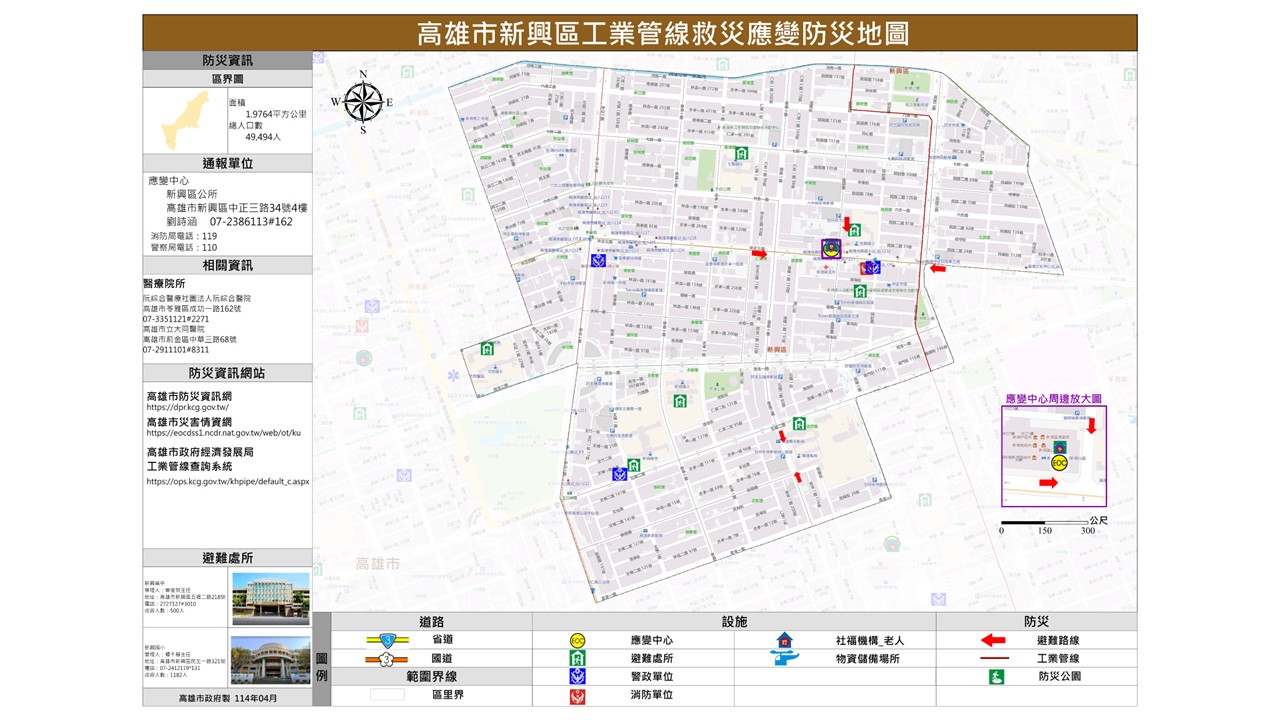
Task: Click the provincial highway shield legend icon
Action: tap(386, 641)
